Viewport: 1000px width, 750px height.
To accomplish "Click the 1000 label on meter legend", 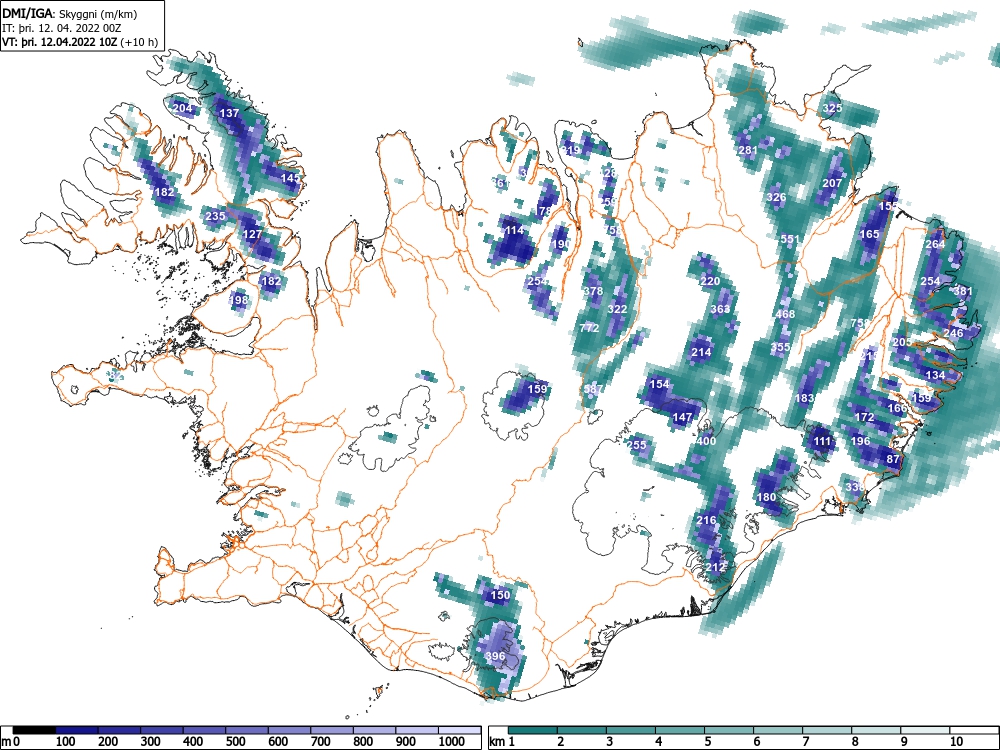I will pos(452,741).
